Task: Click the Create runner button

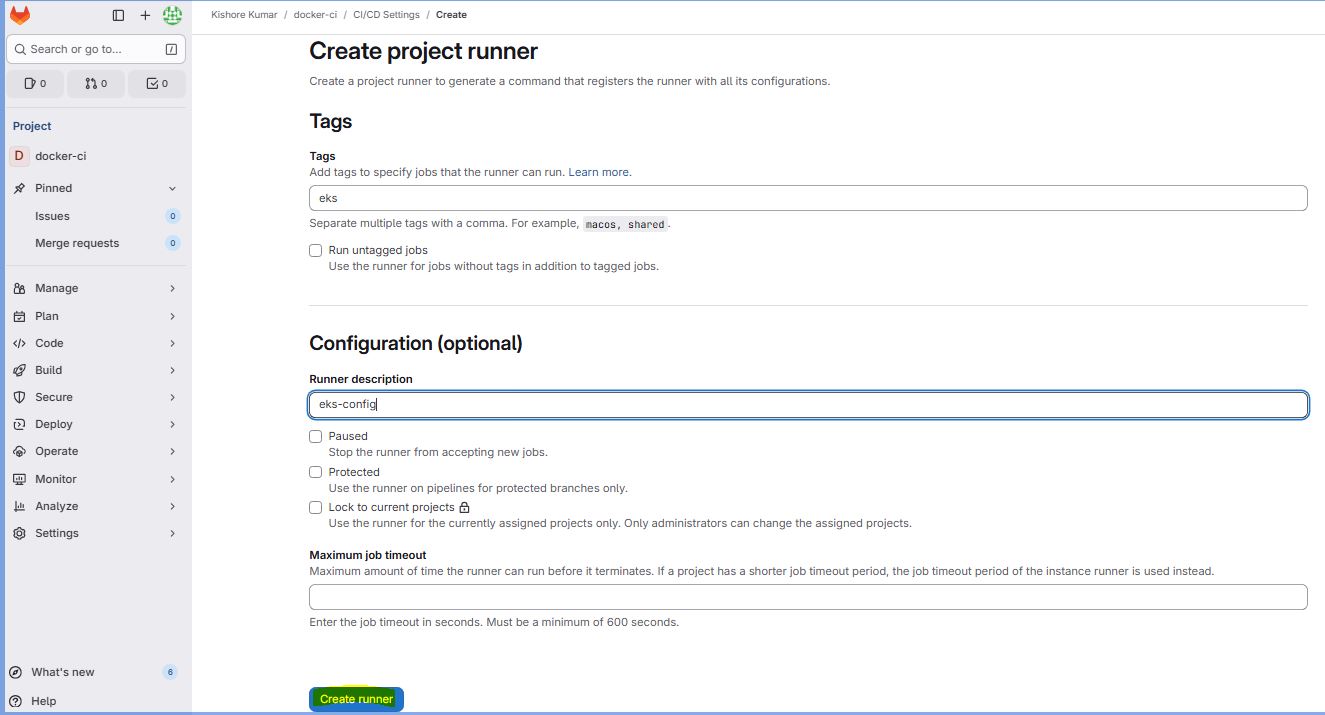Action: [356, 699]
